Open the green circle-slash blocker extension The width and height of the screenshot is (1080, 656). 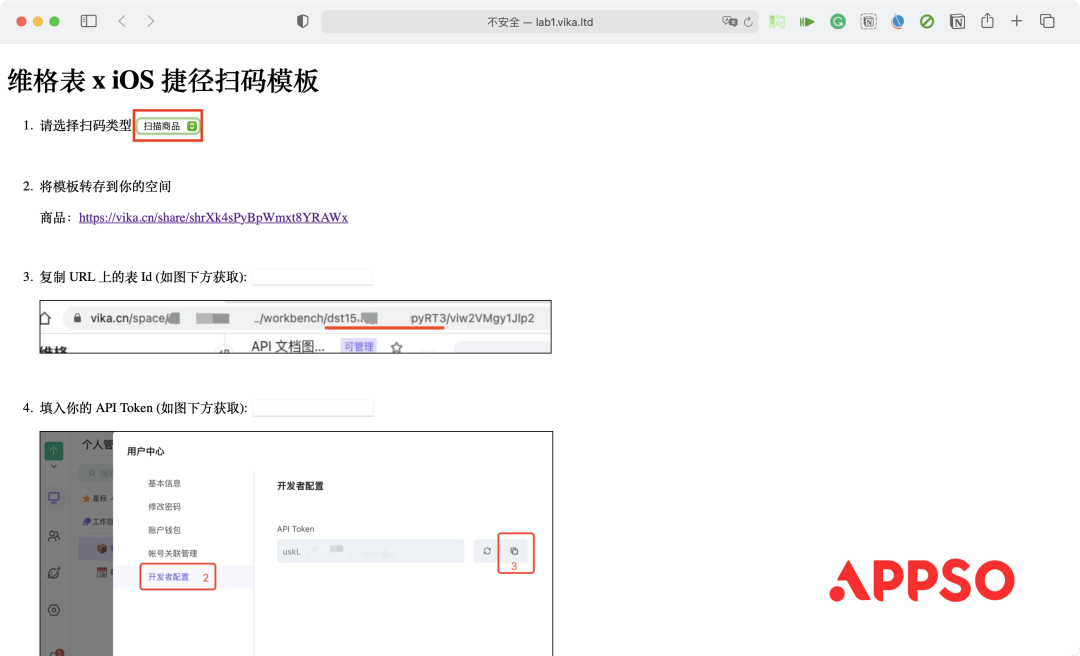[927, 22]
